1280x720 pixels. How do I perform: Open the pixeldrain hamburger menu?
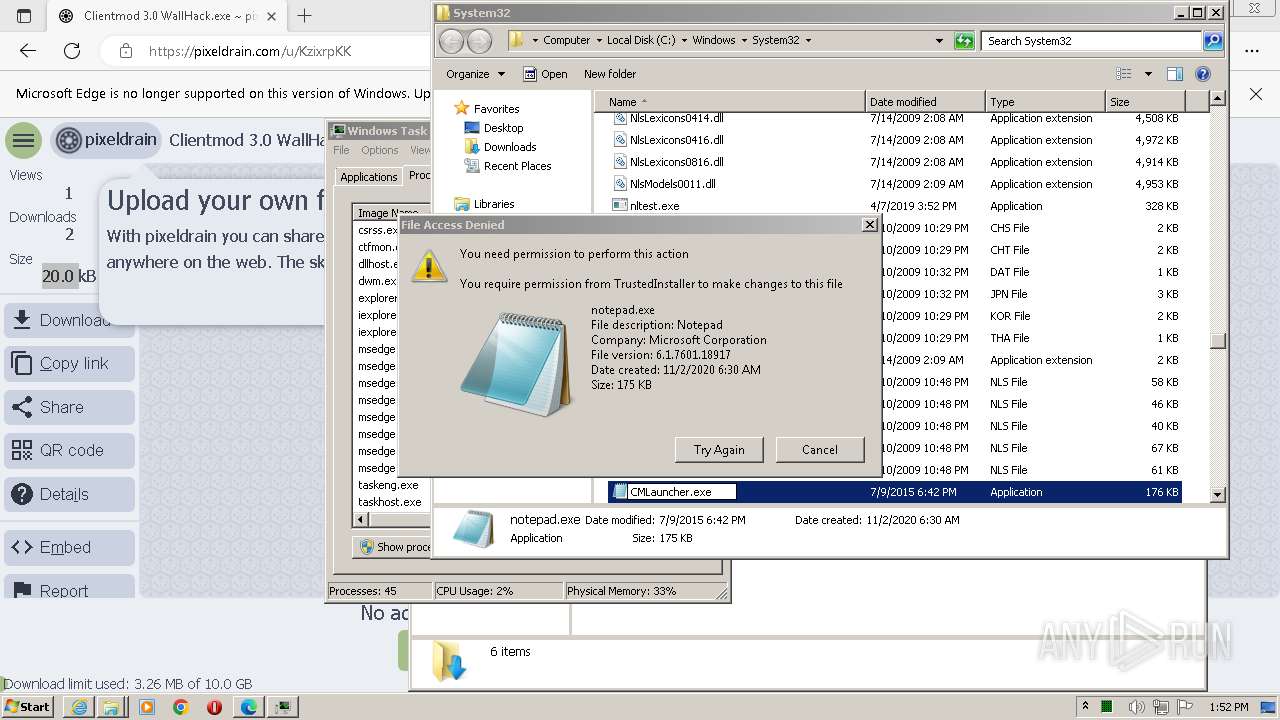[x=23, y=140]
